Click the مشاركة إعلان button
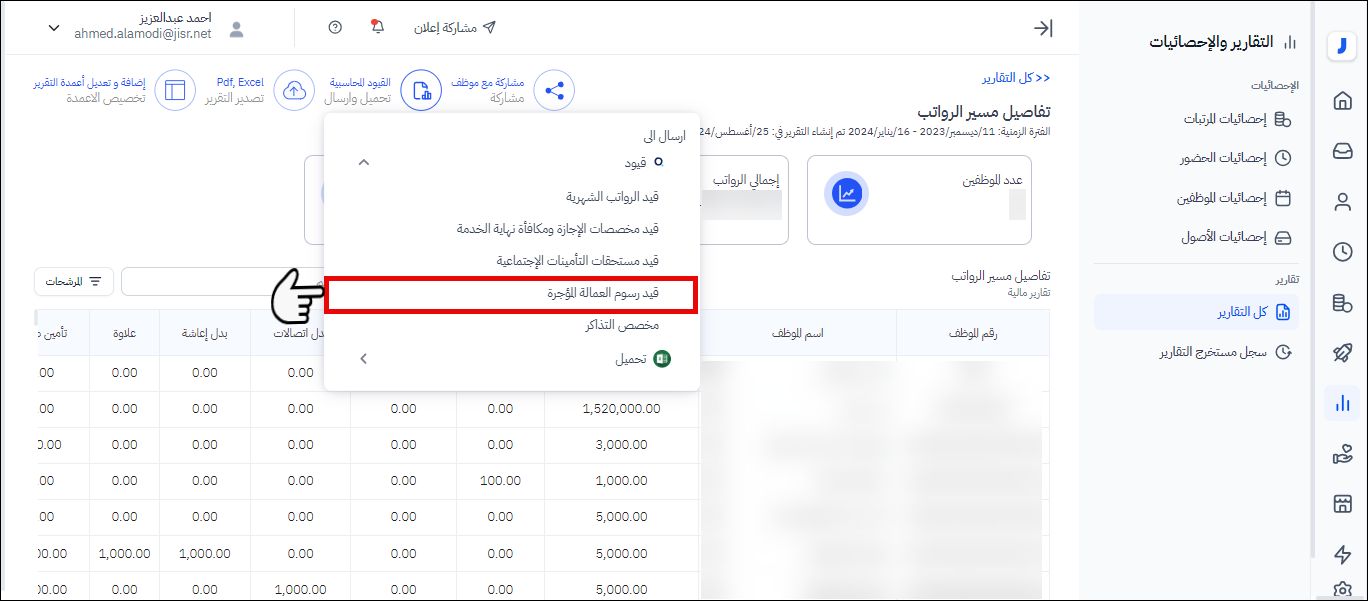The image size is (1368, 601). (455, 27)
